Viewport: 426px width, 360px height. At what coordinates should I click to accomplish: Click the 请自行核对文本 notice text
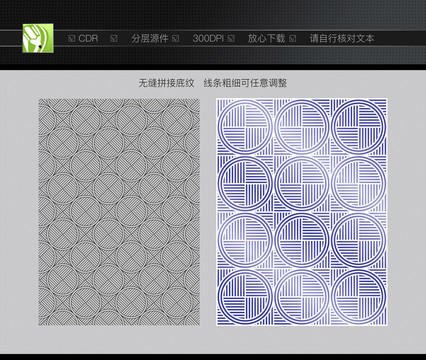point(342,38)
